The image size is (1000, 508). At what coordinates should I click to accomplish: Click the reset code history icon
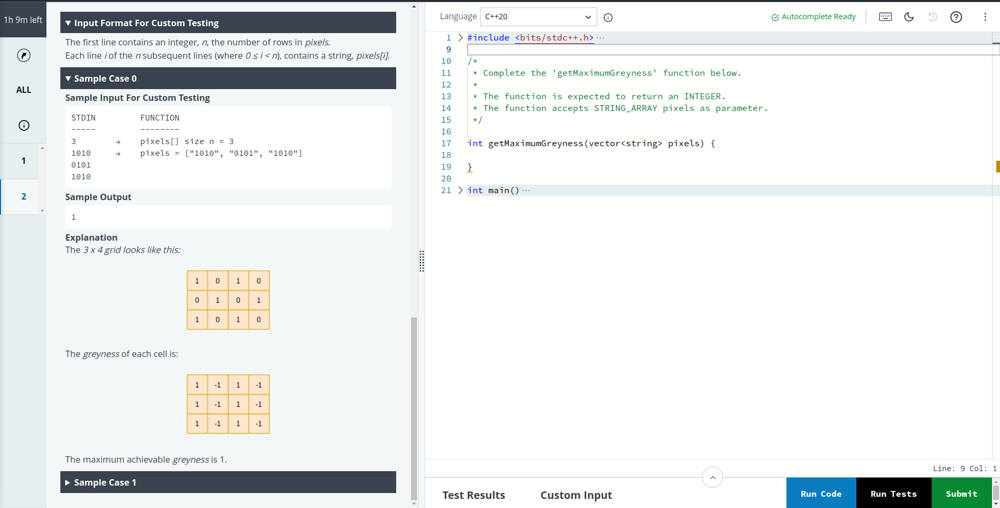[x=932, y=17]
